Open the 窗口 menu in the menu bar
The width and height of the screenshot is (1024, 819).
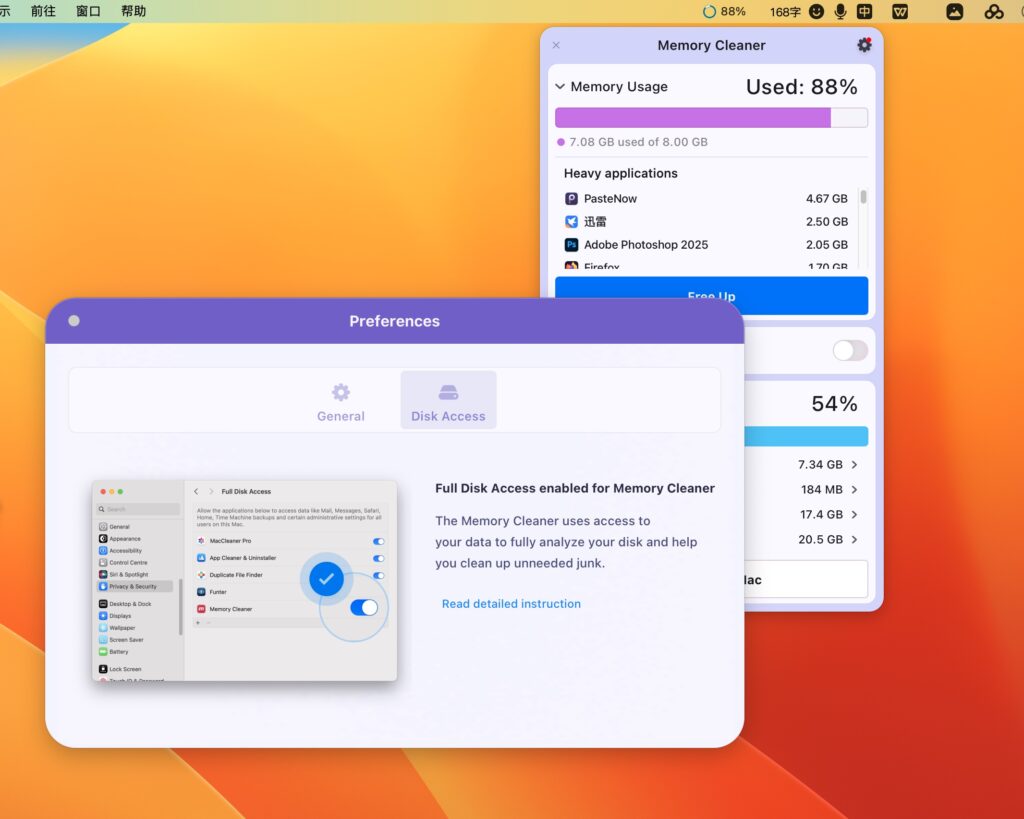(87, 11)
